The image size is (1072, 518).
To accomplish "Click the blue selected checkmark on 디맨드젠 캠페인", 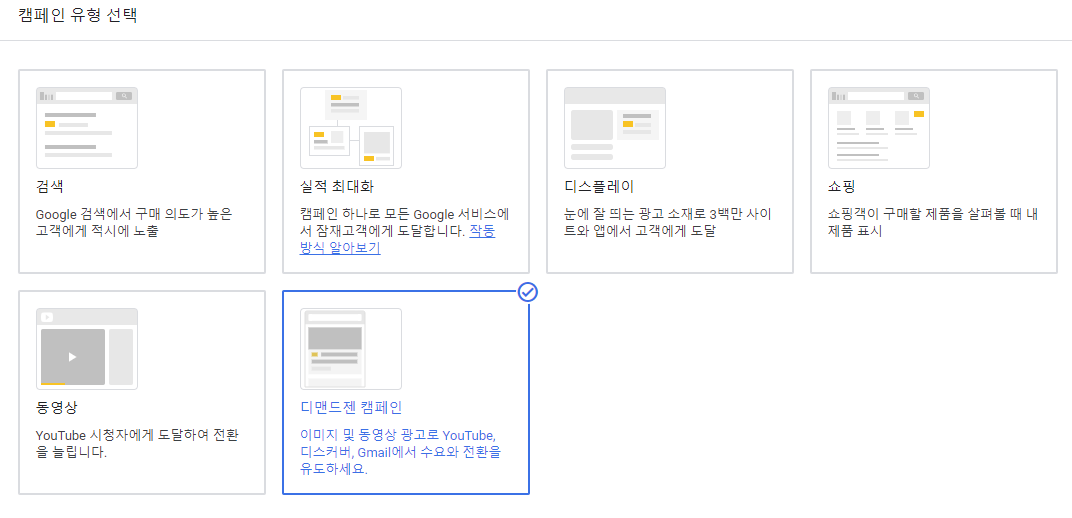I will coord(528,292).
